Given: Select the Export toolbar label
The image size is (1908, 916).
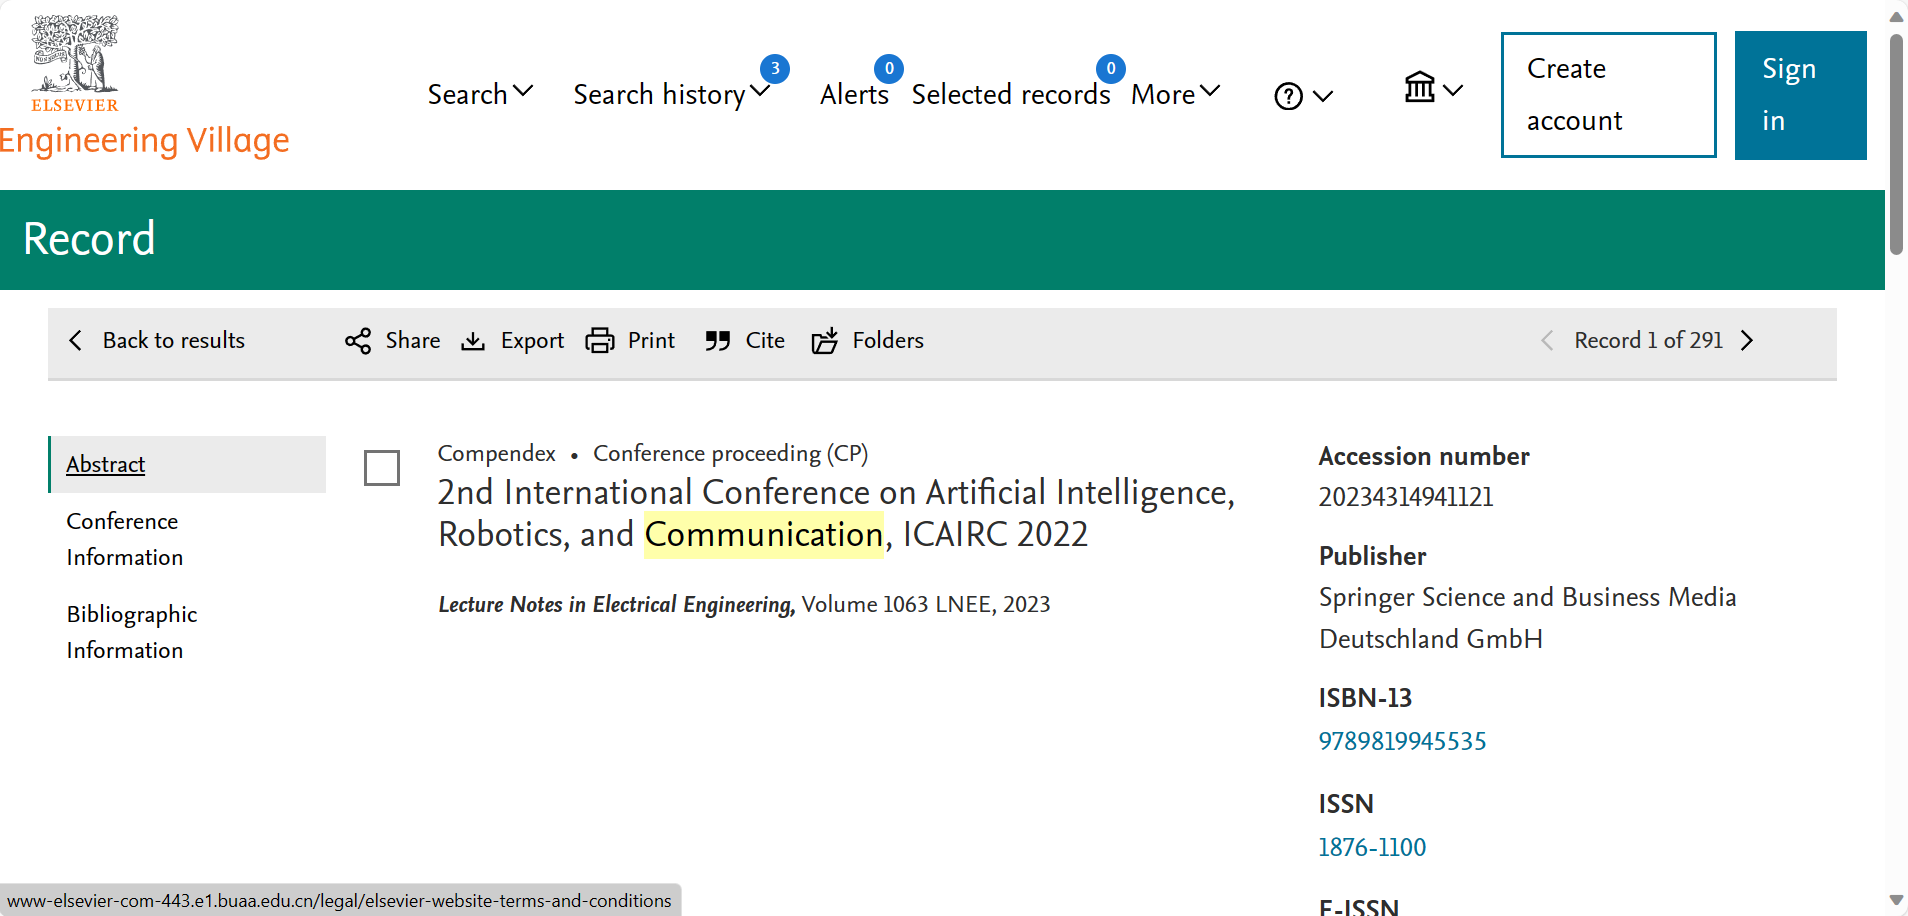Looking at the screenshot, I should (532, 340).
